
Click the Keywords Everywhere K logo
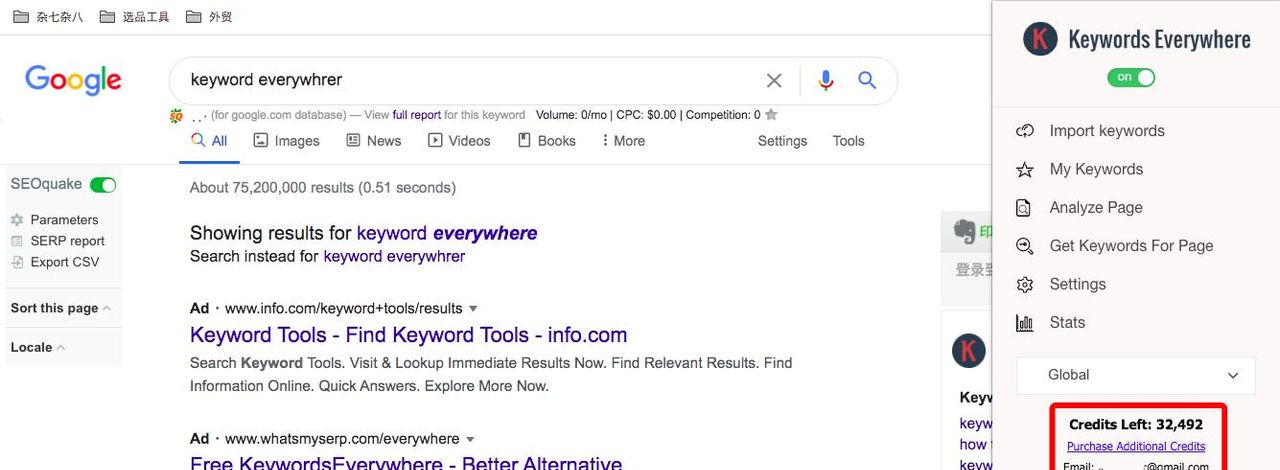1040,40
